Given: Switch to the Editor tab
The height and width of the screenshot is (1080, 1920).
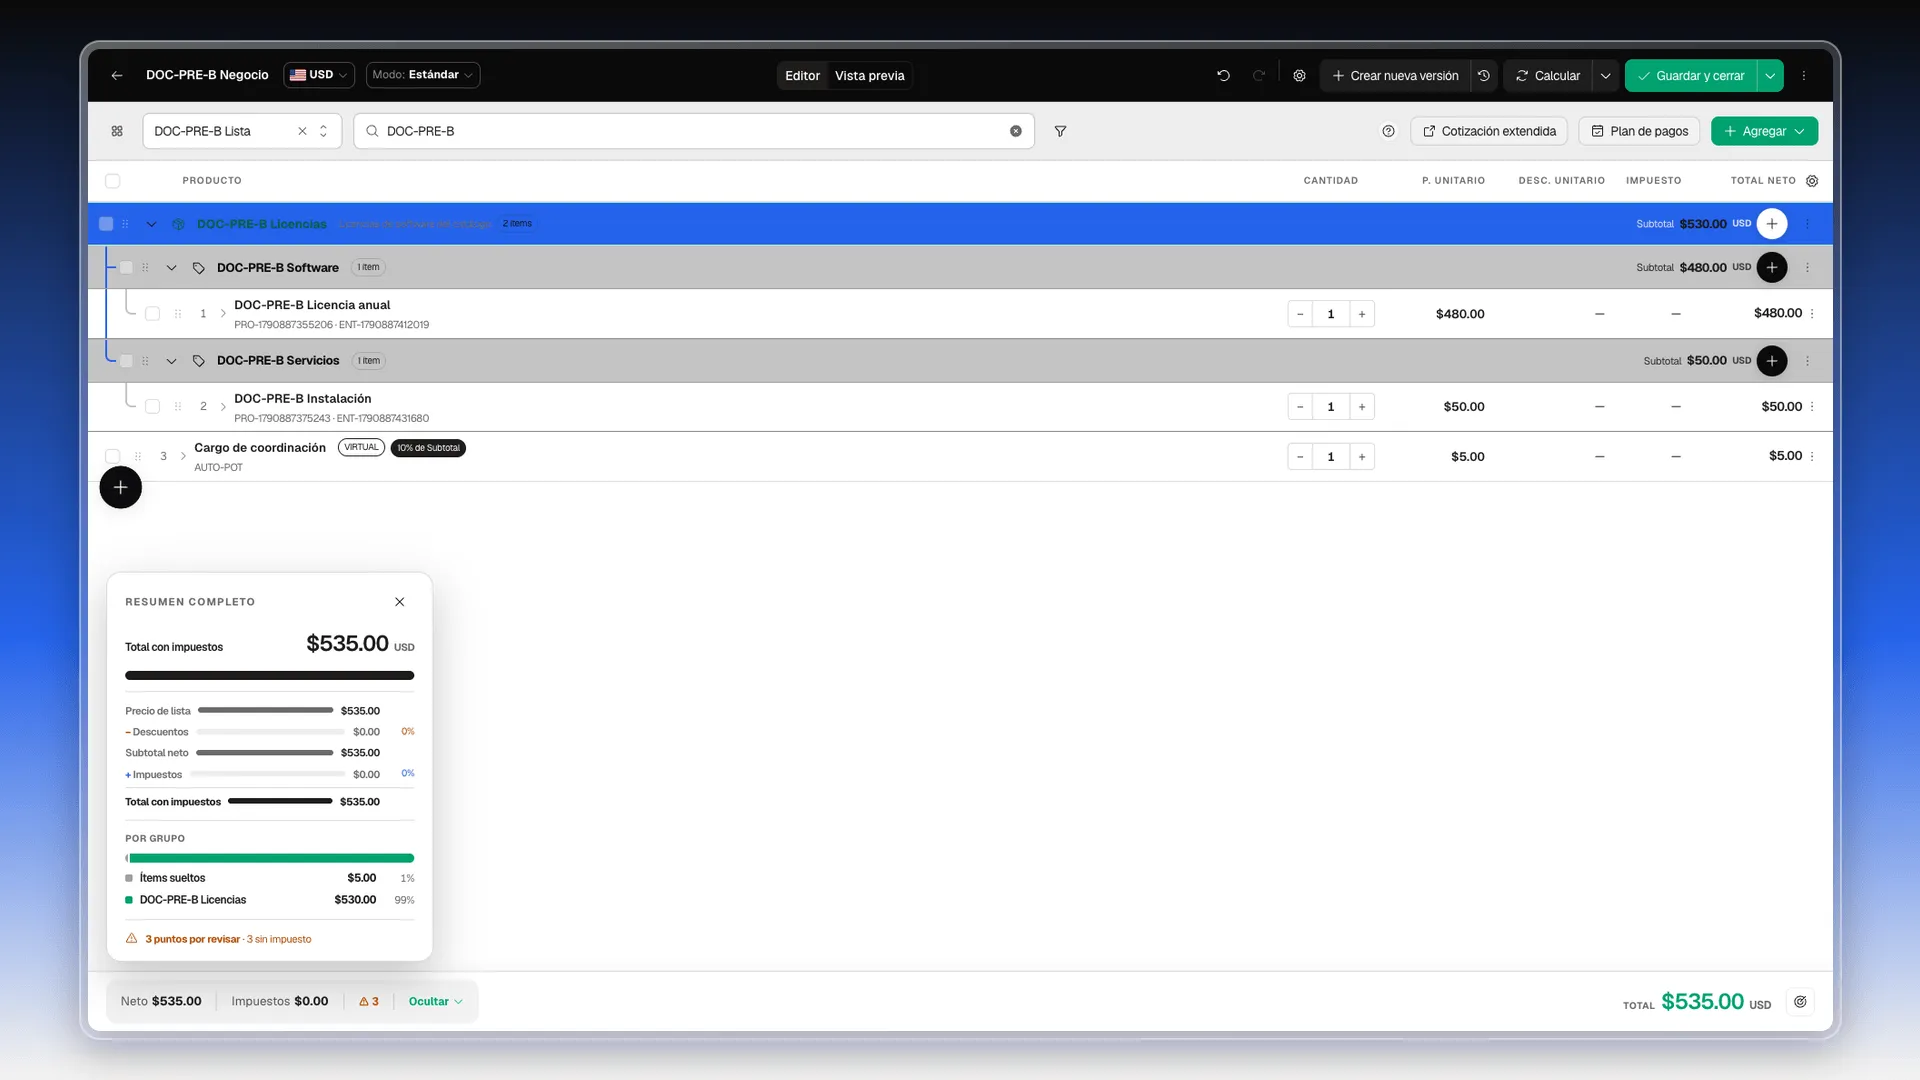Looking at the screenshot, I should pyautogui.click(x=802, y=76).
